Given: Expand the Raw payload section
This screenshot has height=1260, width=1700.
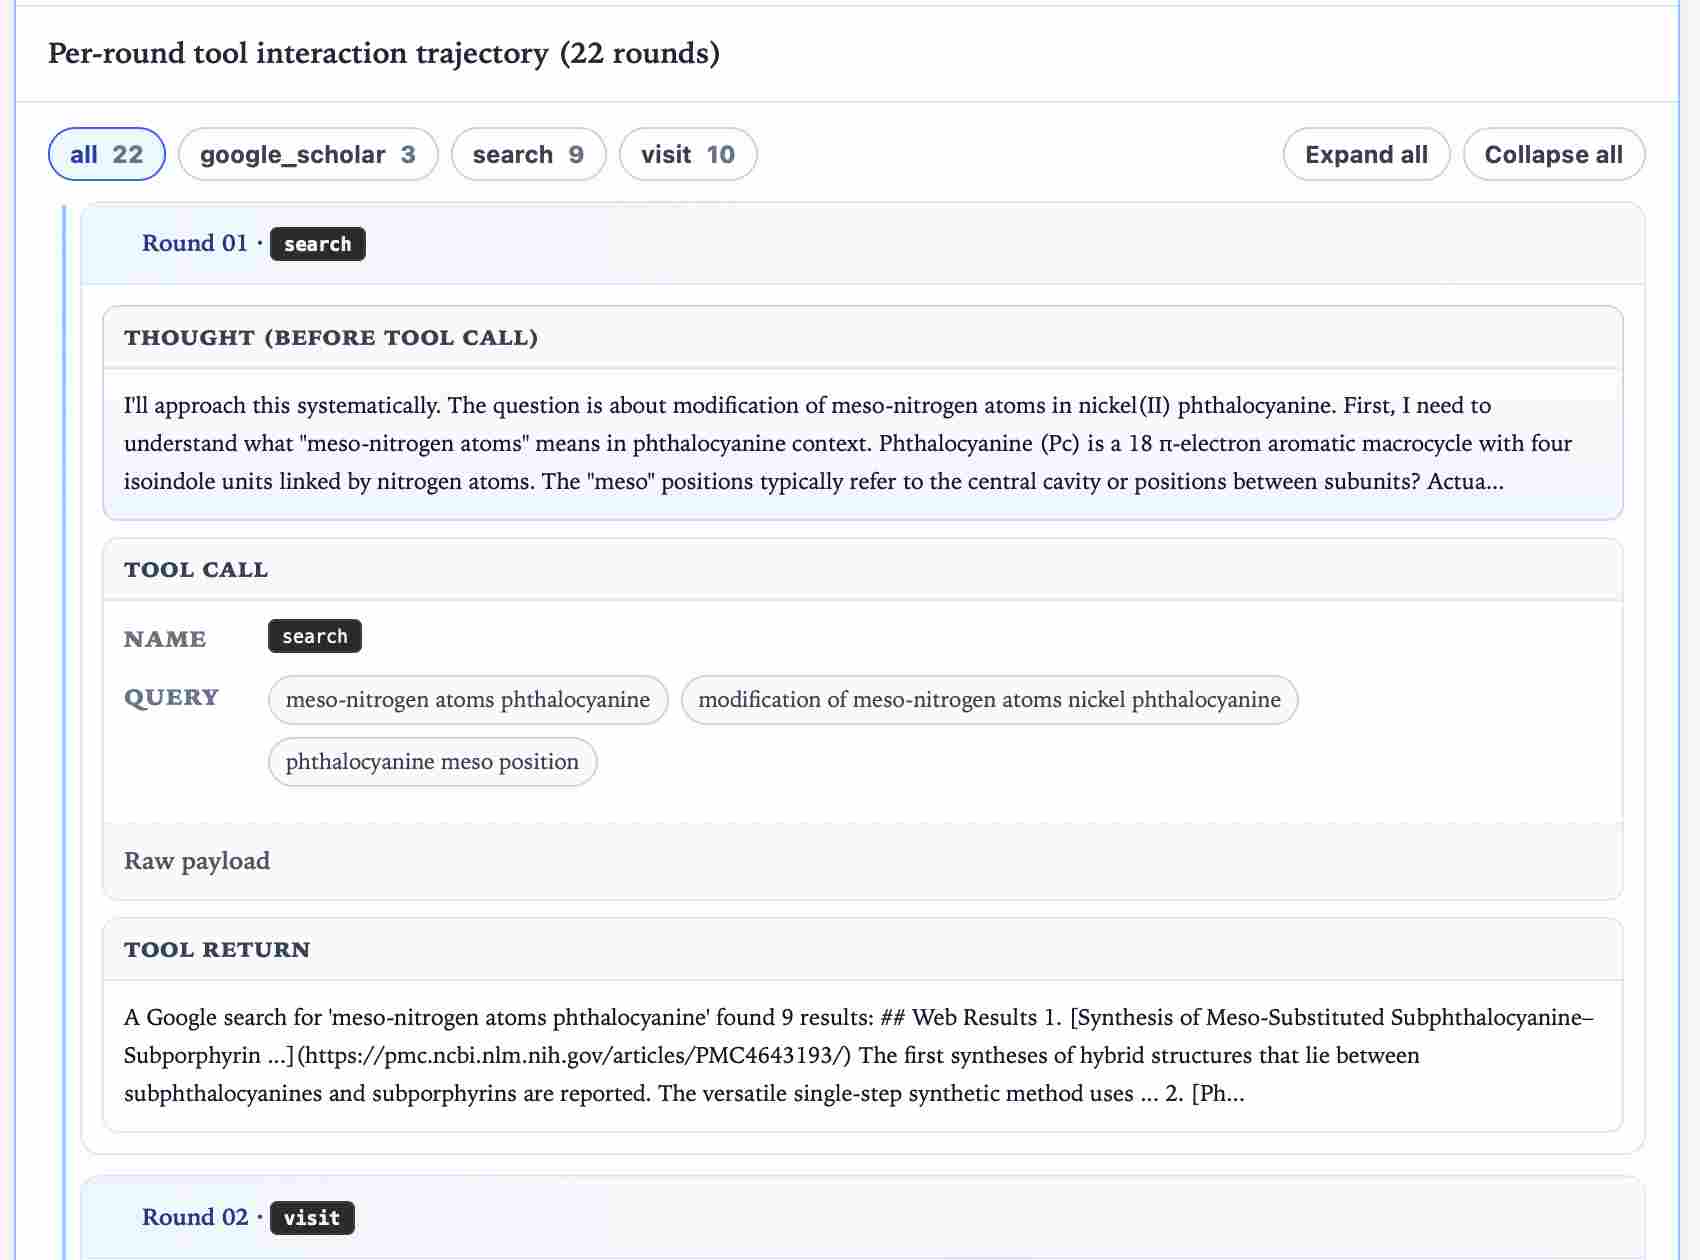Looking at the screenshot, I should [196, 861].
